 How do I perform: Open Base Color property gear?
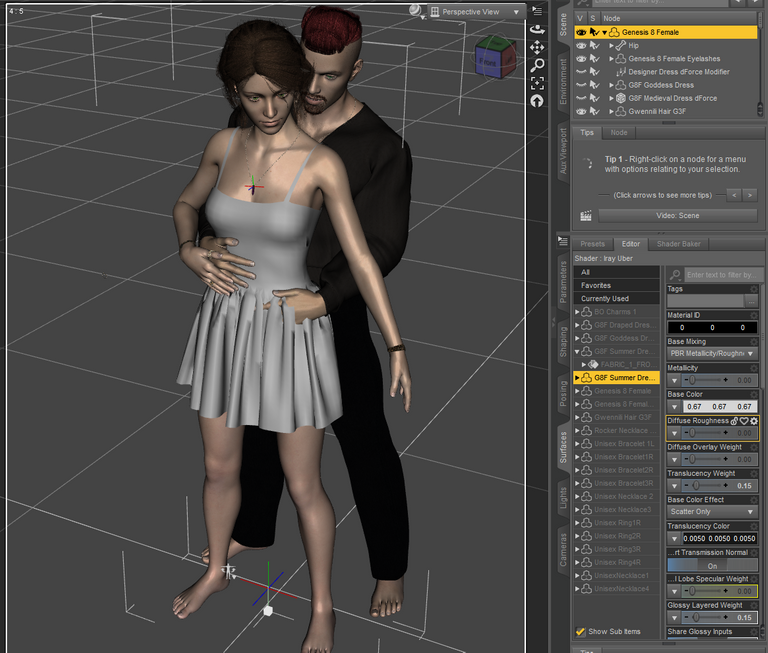click(754, 394)
